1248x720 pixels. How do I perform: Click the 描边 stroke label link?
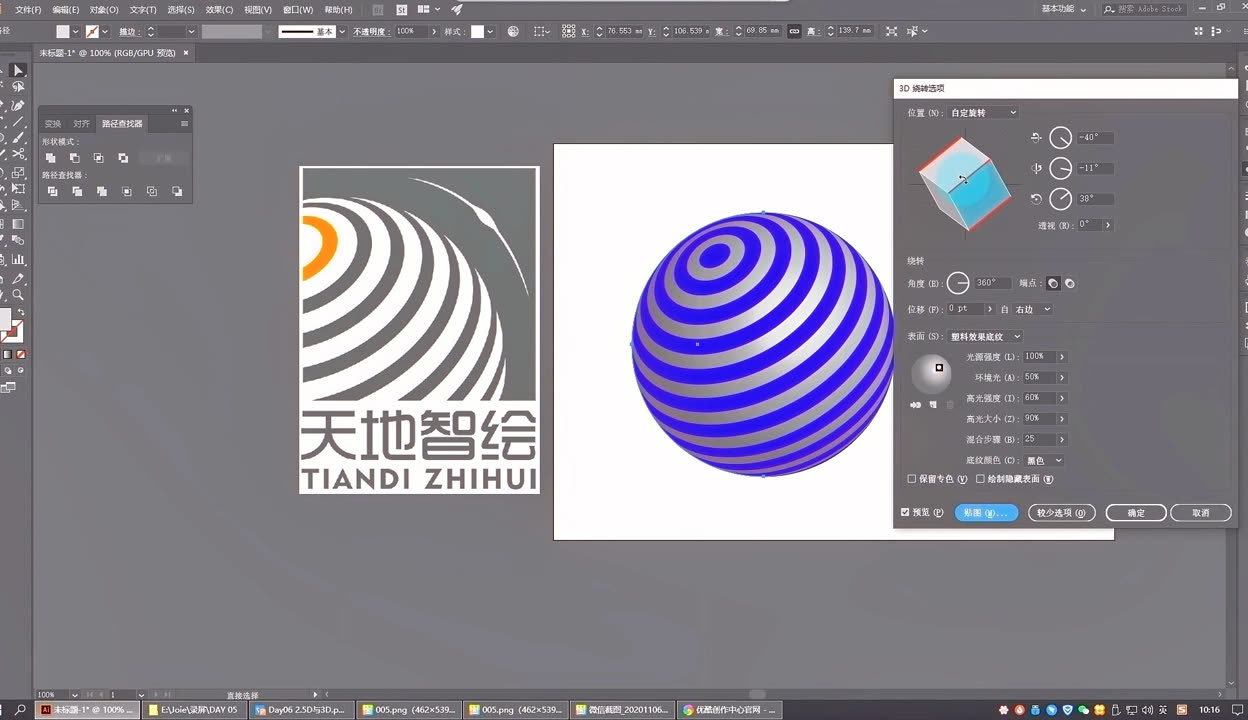click(x=128, y=32)
